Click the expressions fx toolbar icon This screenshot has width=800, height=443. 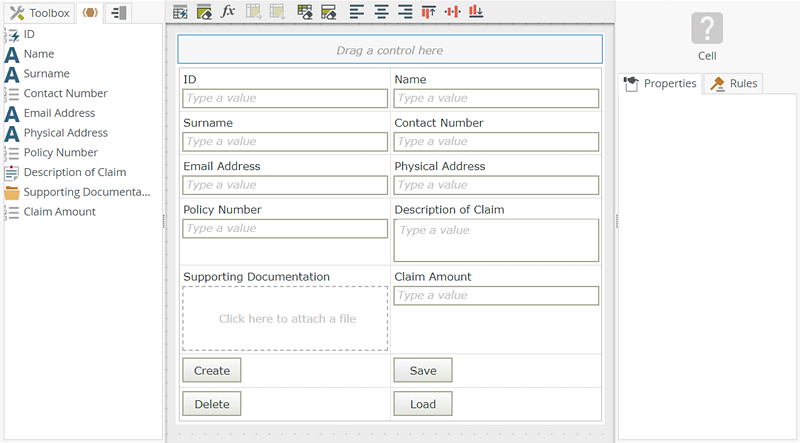click(x=228, y=12)
